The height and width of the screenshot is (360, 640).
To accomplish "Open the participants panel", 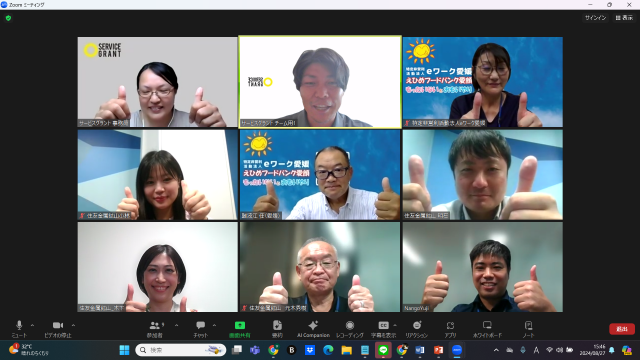I will coord(155,329).
